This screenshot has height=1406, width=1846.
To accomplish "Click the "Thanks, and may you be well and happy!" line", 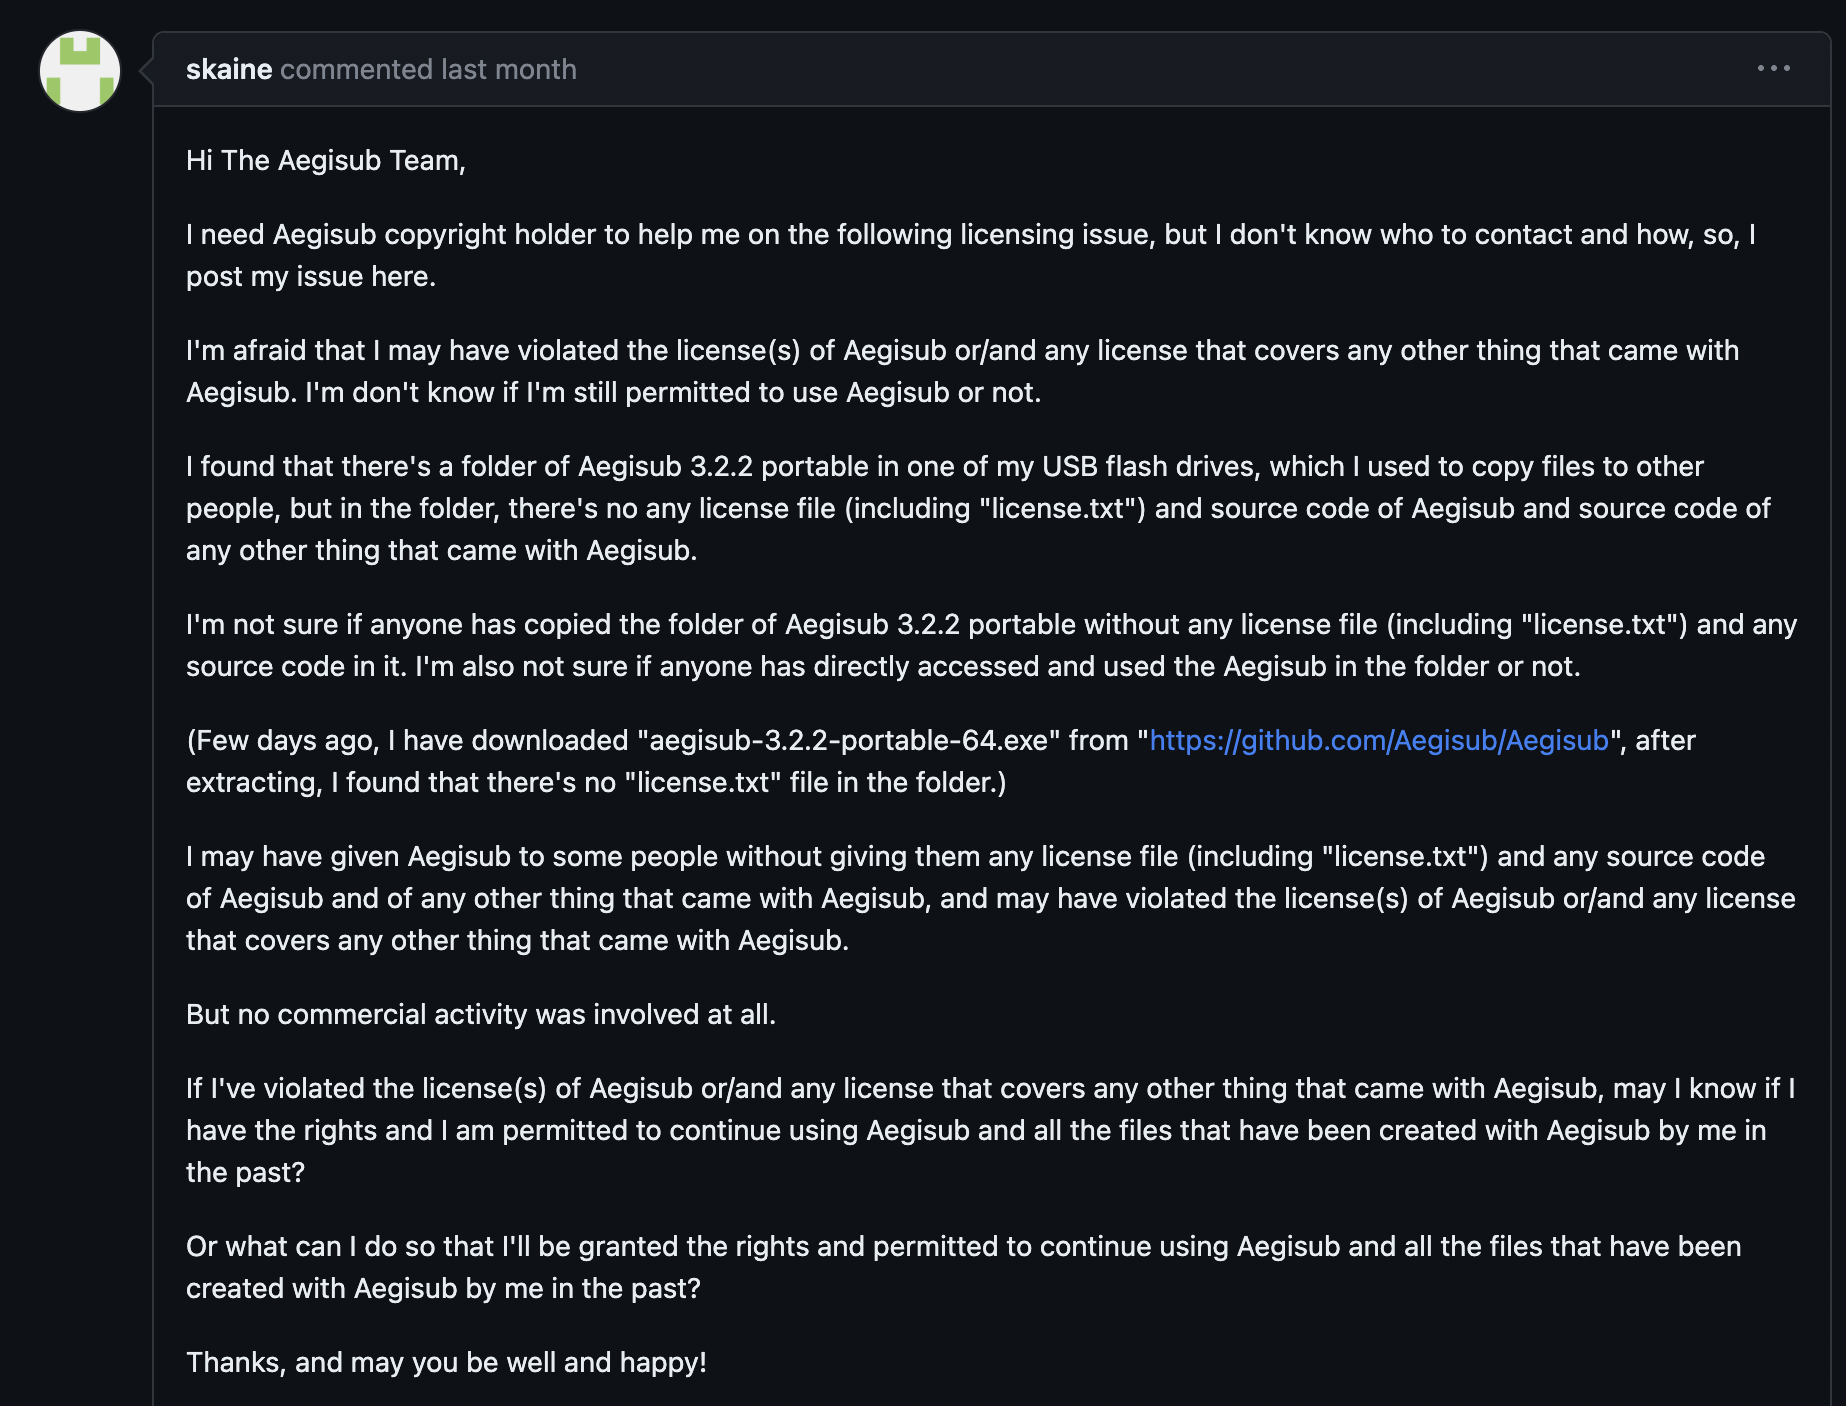I will pos(446,1362).
